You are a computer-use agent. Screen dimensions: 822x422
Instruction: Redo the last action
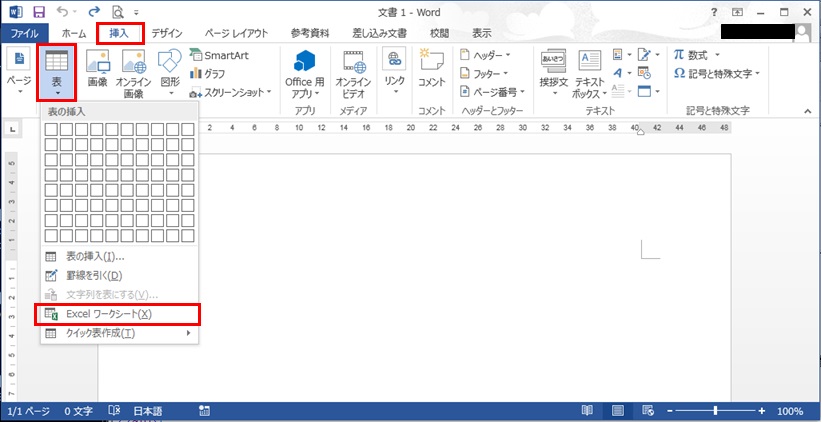coord(94,12)
